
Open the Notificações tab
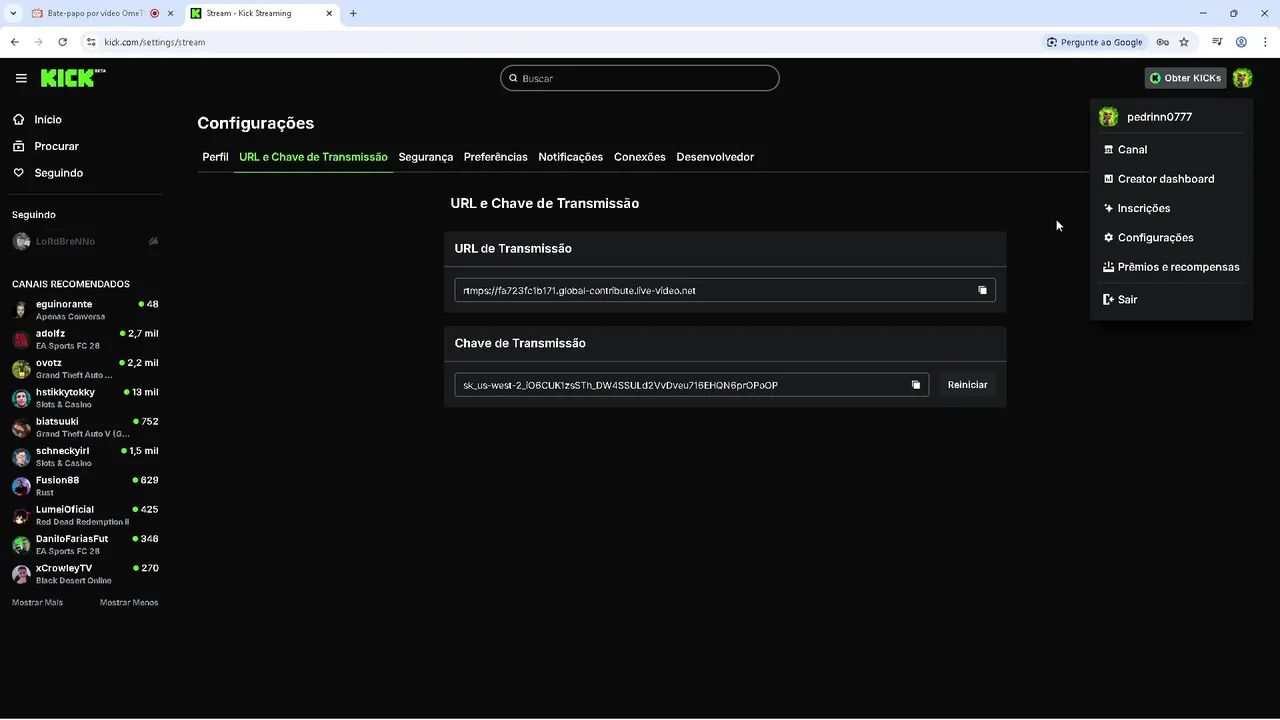tap(570, 157)
